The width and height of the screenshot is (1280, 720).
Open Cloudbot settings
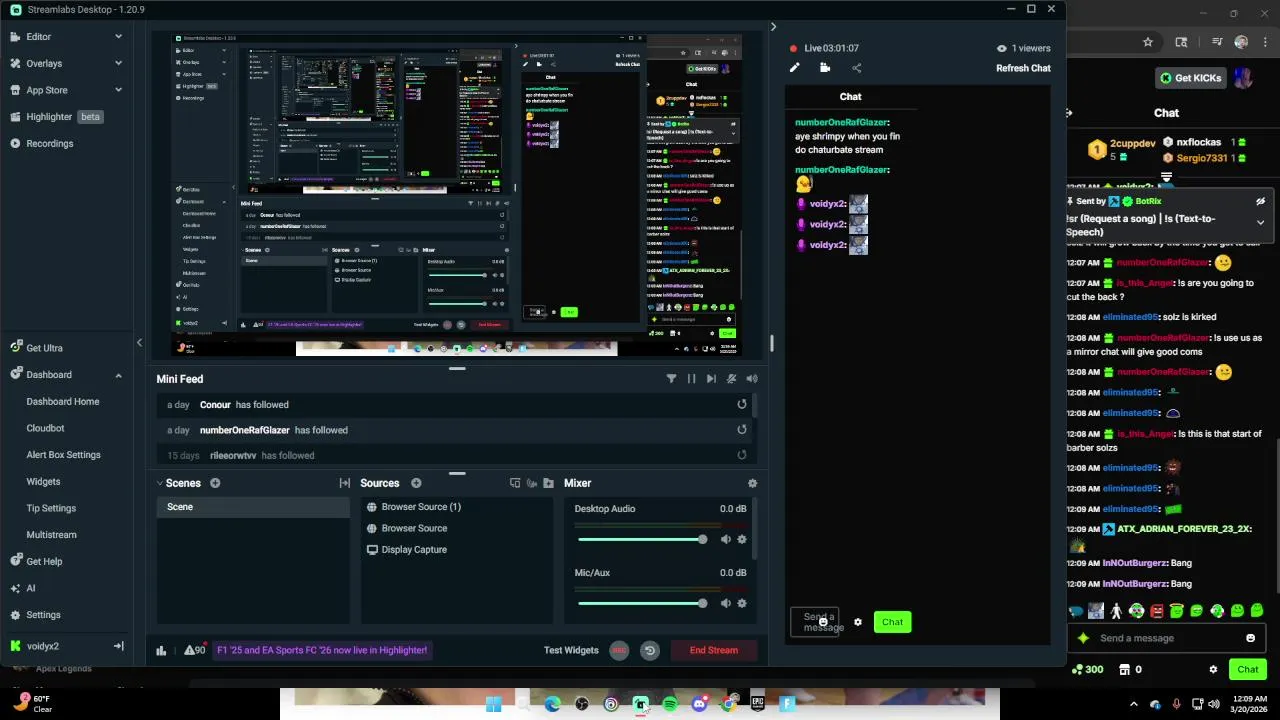[x=45, y=428]
